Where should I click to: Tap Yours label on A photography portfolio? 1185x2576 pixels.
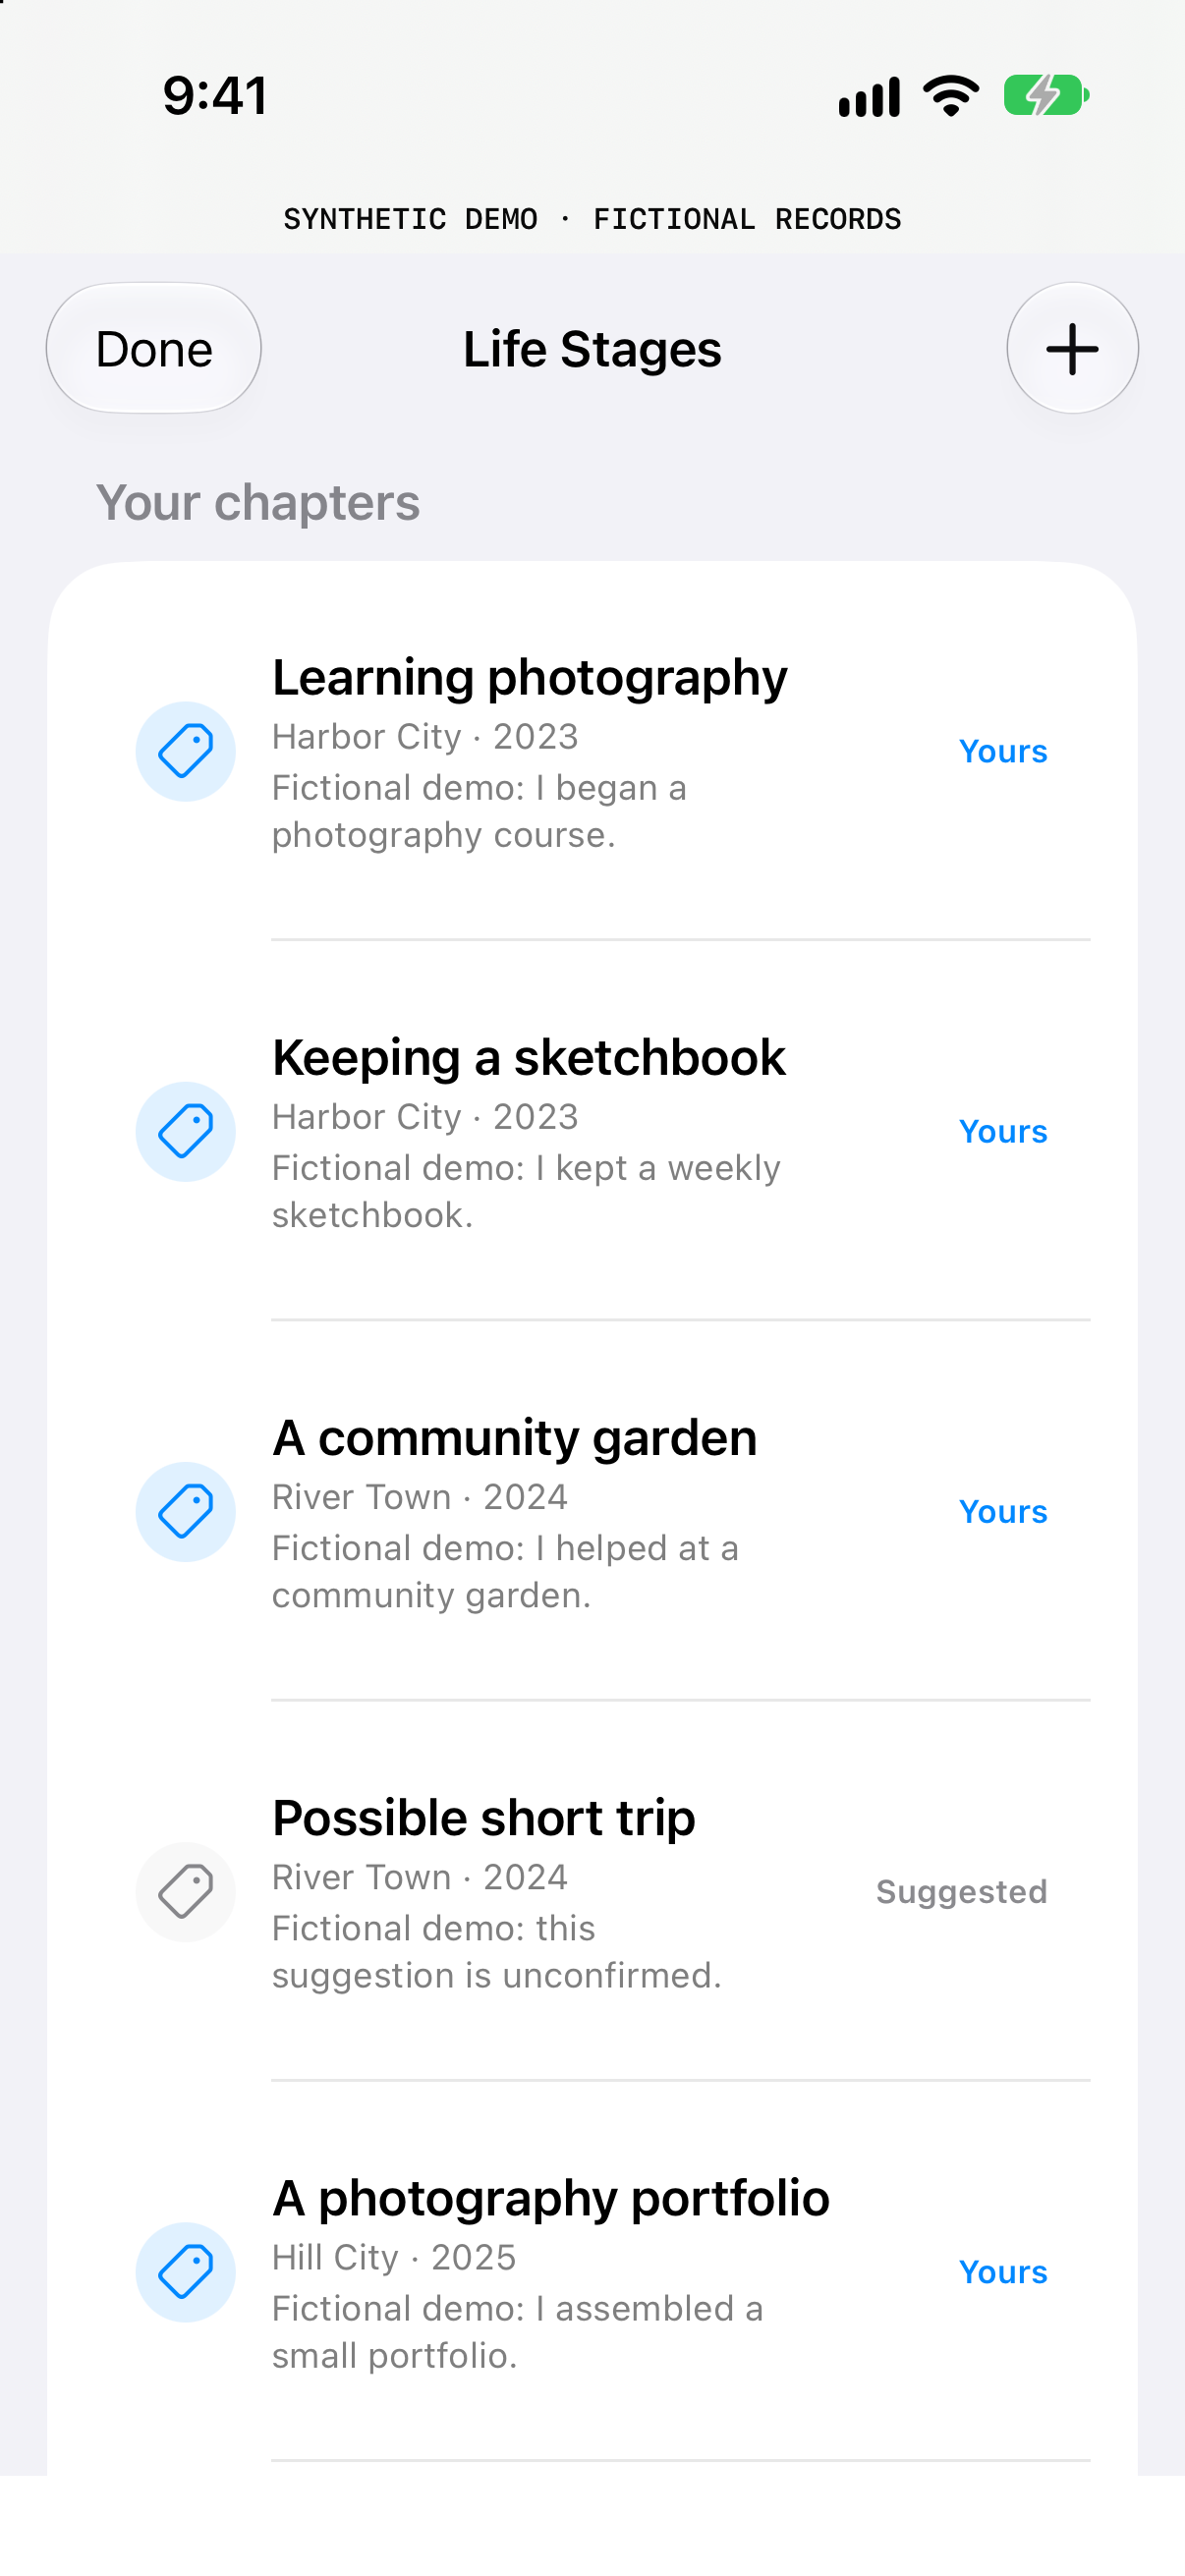pyautogui.click(x=1003, y=2271)
